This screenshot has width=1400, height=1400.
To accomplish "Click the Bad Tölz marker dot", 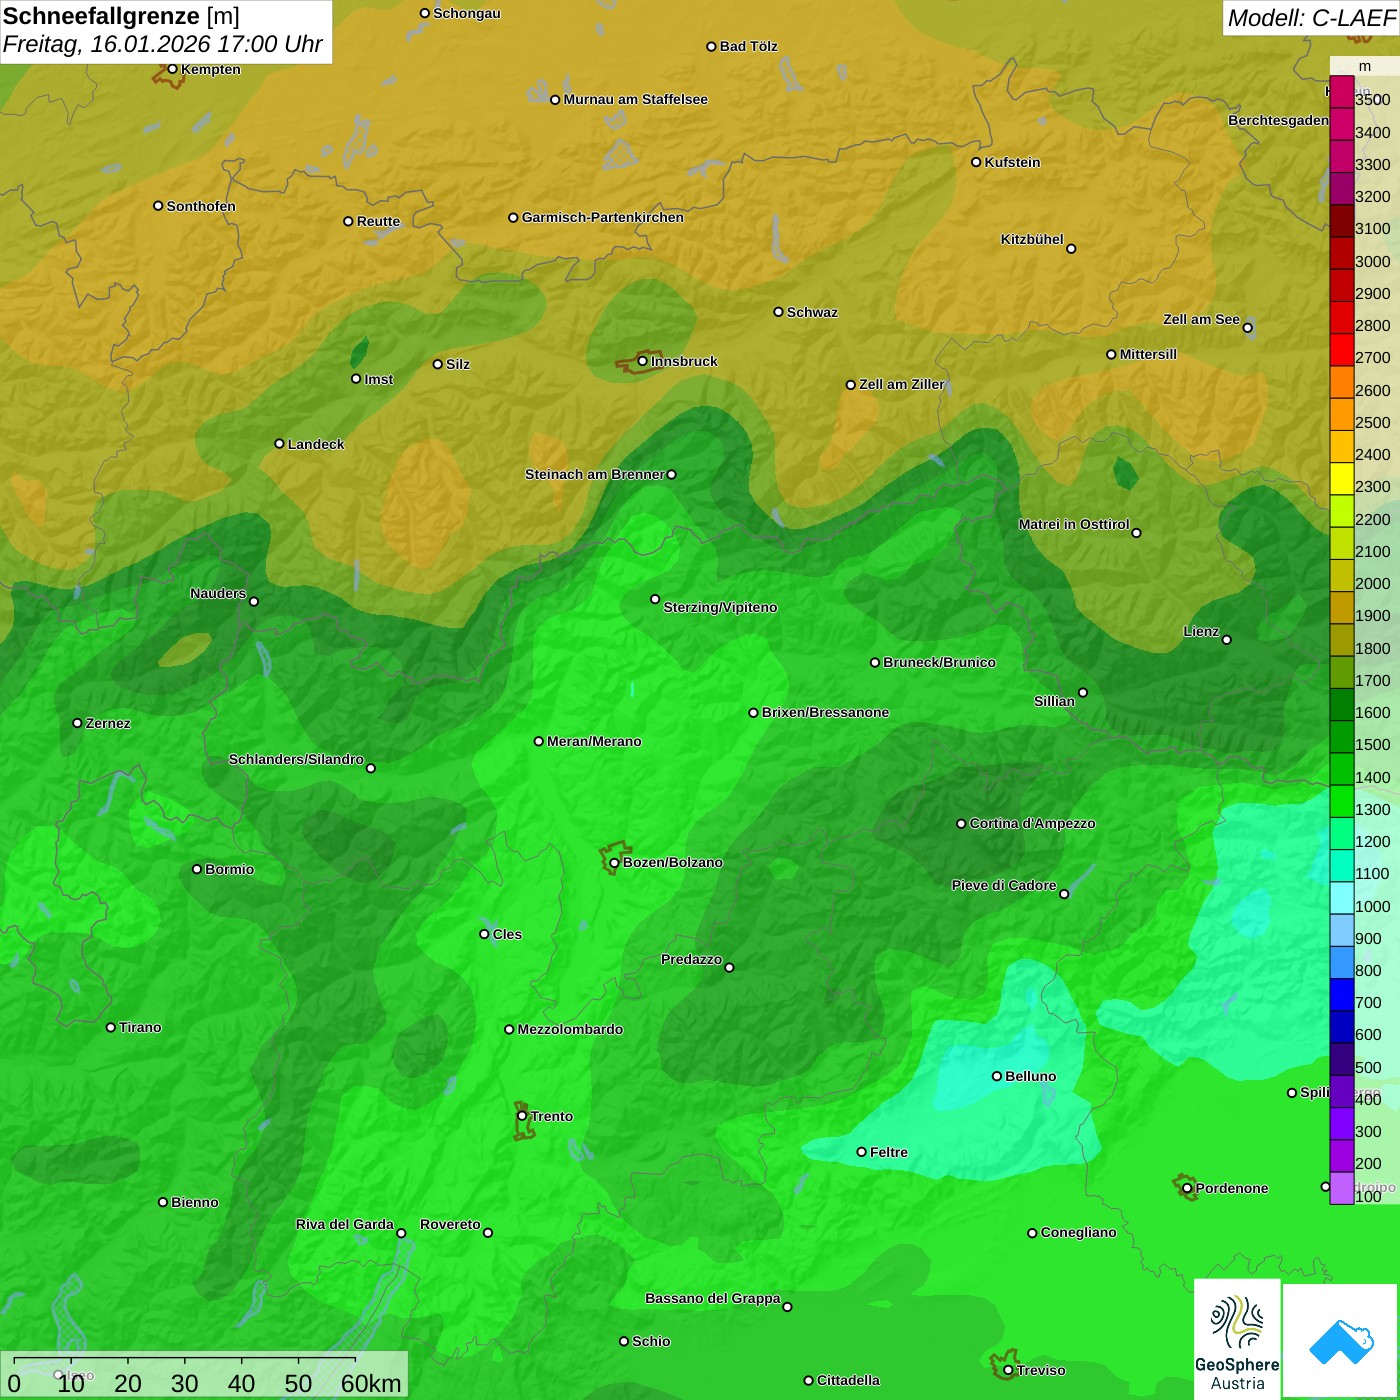I will tap(711, 46).
